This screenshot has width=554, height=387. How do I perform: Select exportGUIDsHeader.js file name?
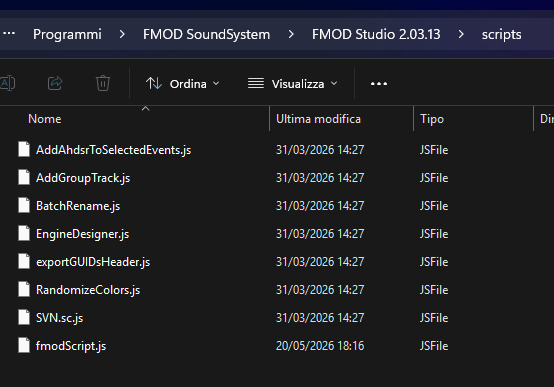(93, 262)
